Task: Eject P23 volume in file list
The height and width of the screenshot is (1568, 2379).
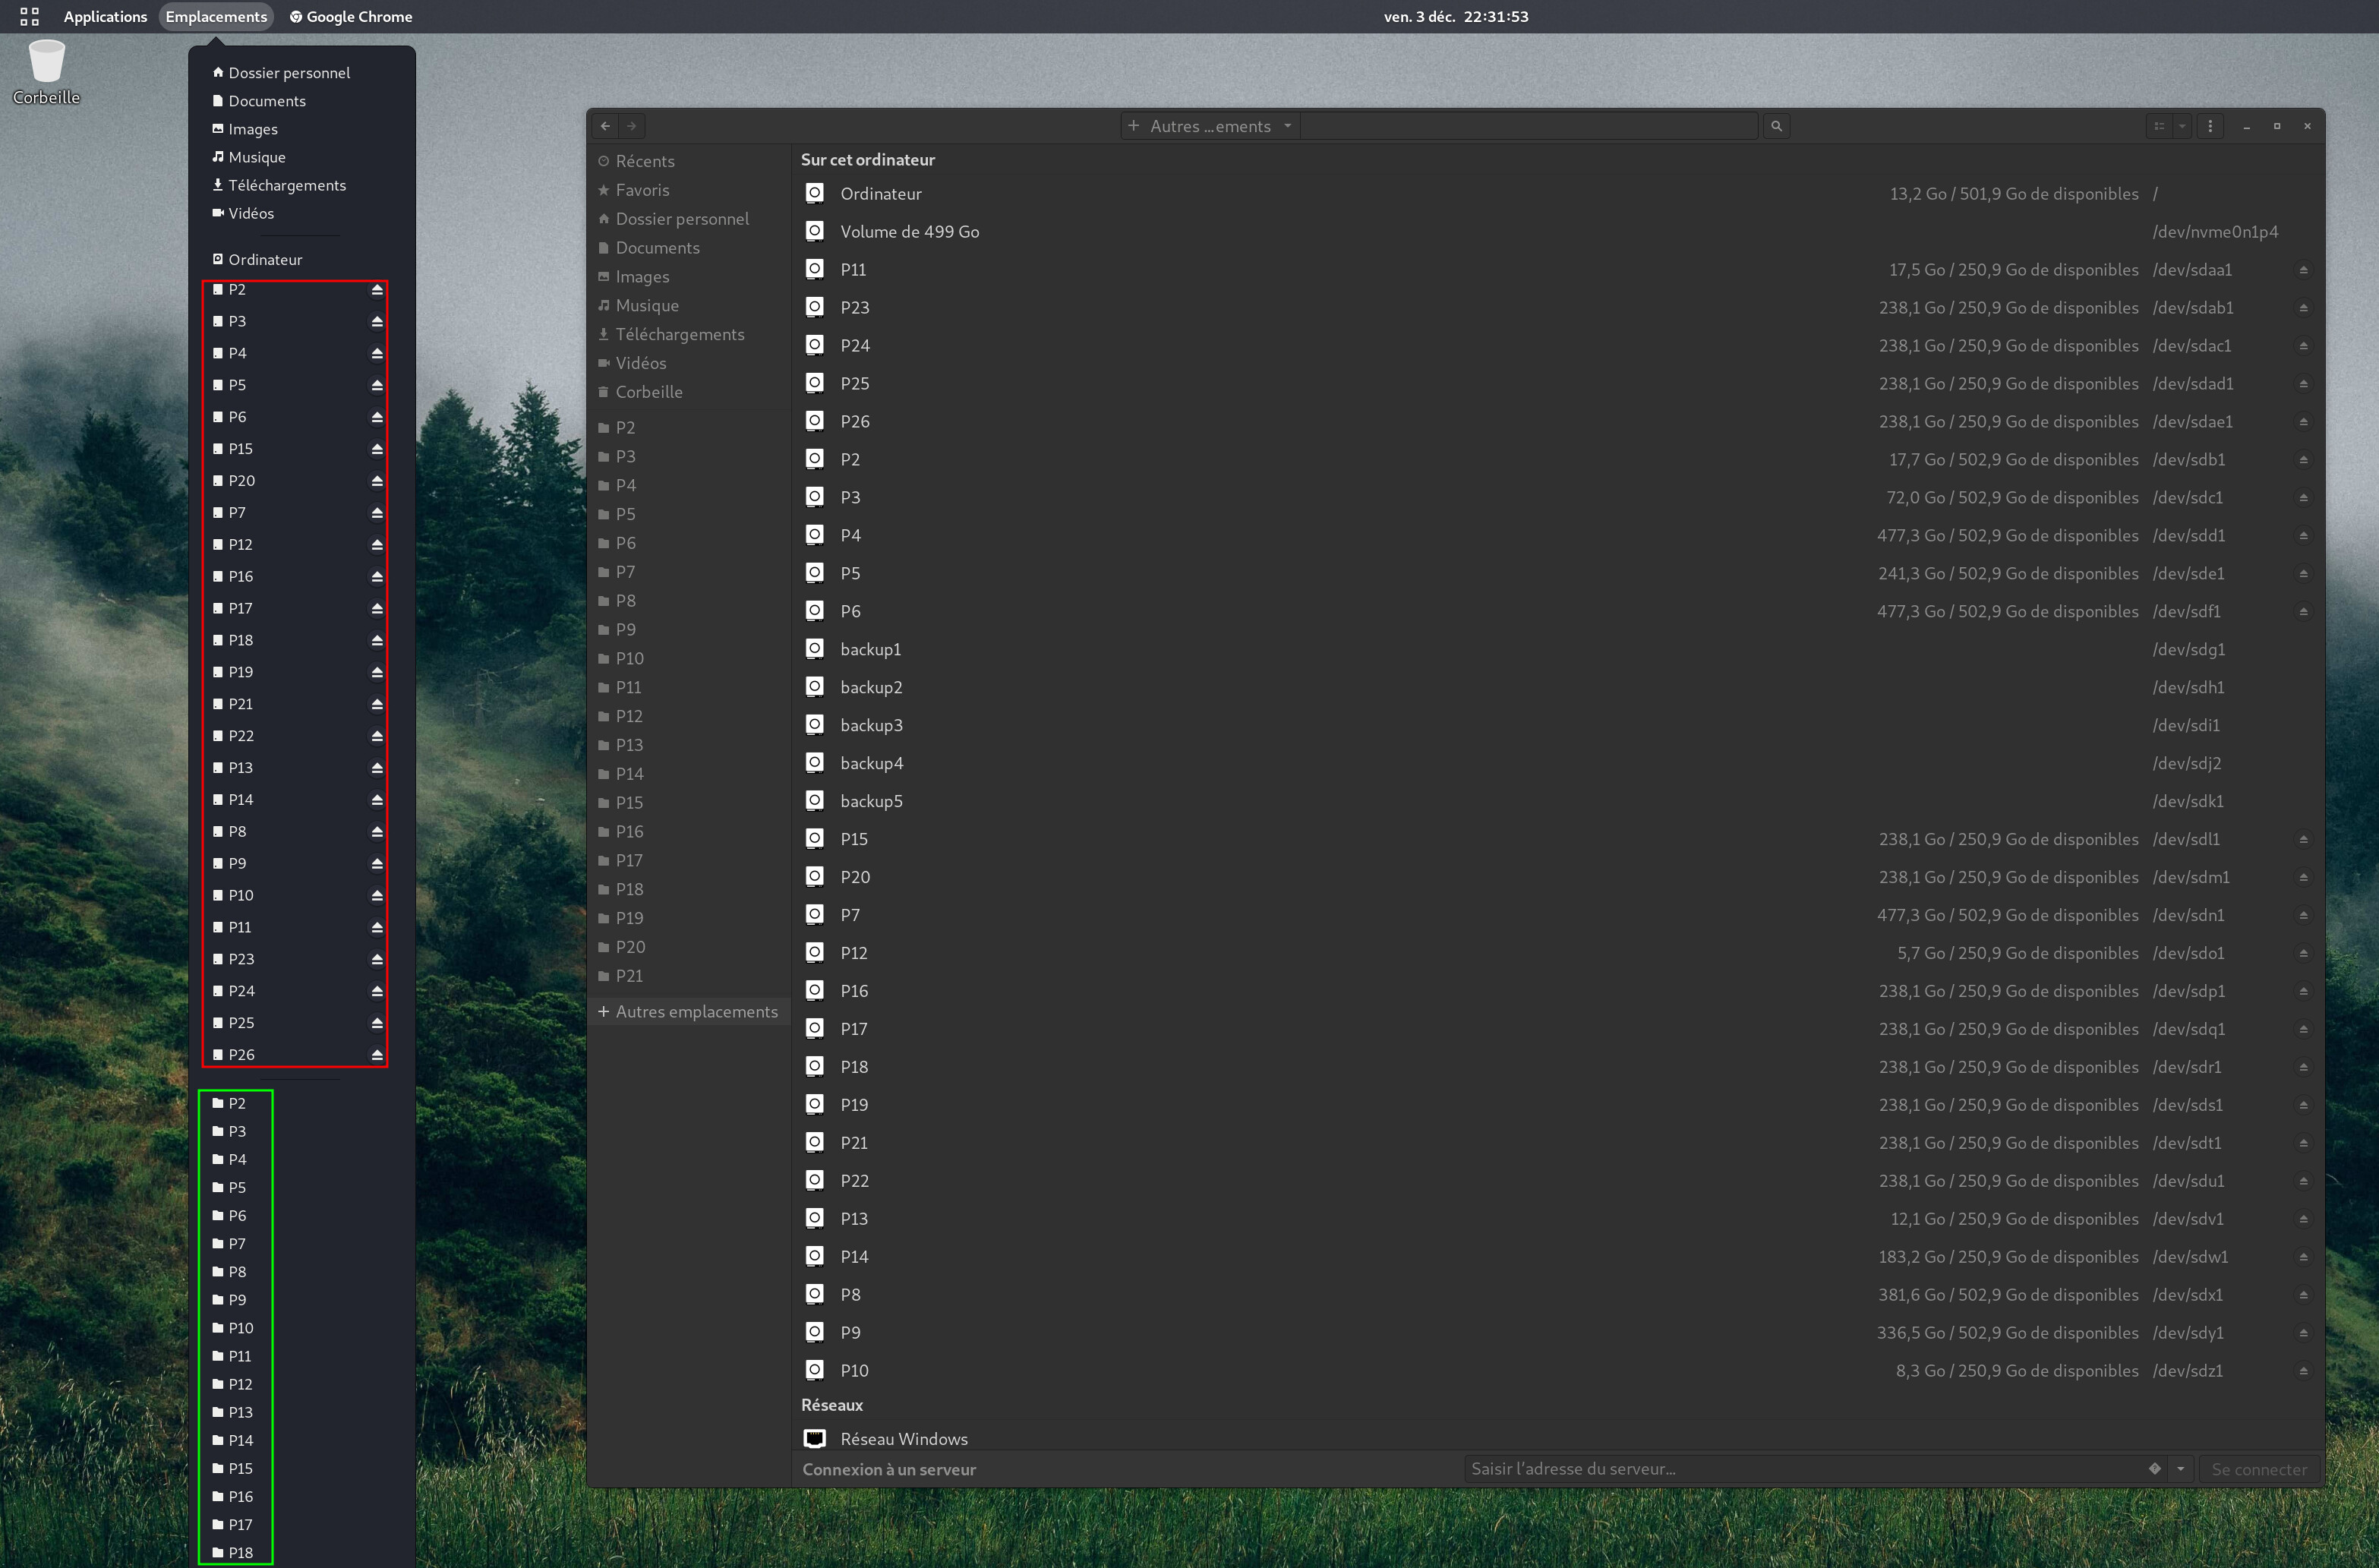Action: (2303, 308)
